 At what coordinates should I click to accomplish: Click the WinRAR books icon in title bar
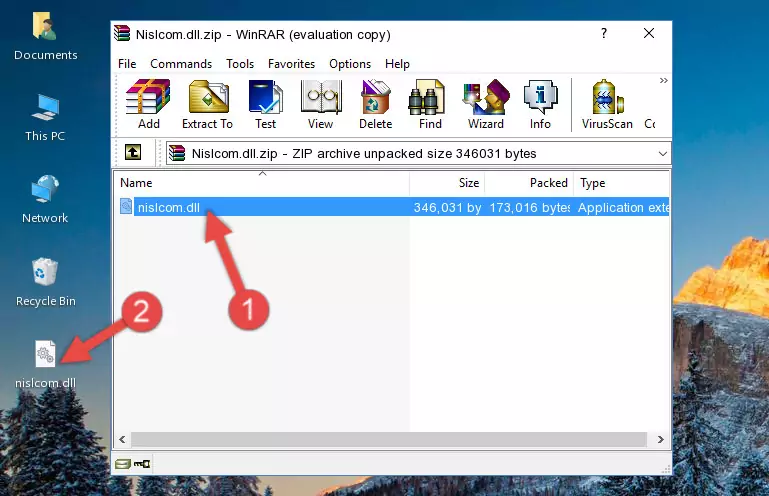coord(122,33)
